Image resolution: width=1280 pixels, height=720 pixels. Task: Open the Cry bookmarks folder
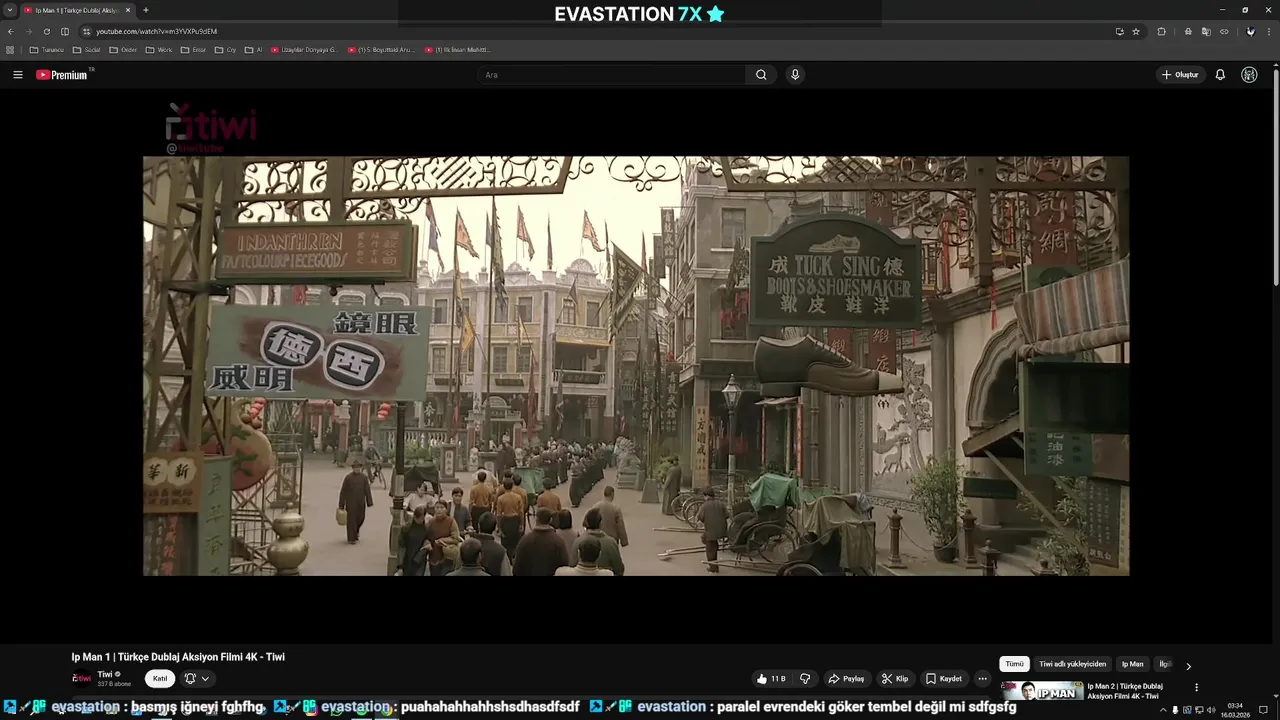tap(226, 50)
